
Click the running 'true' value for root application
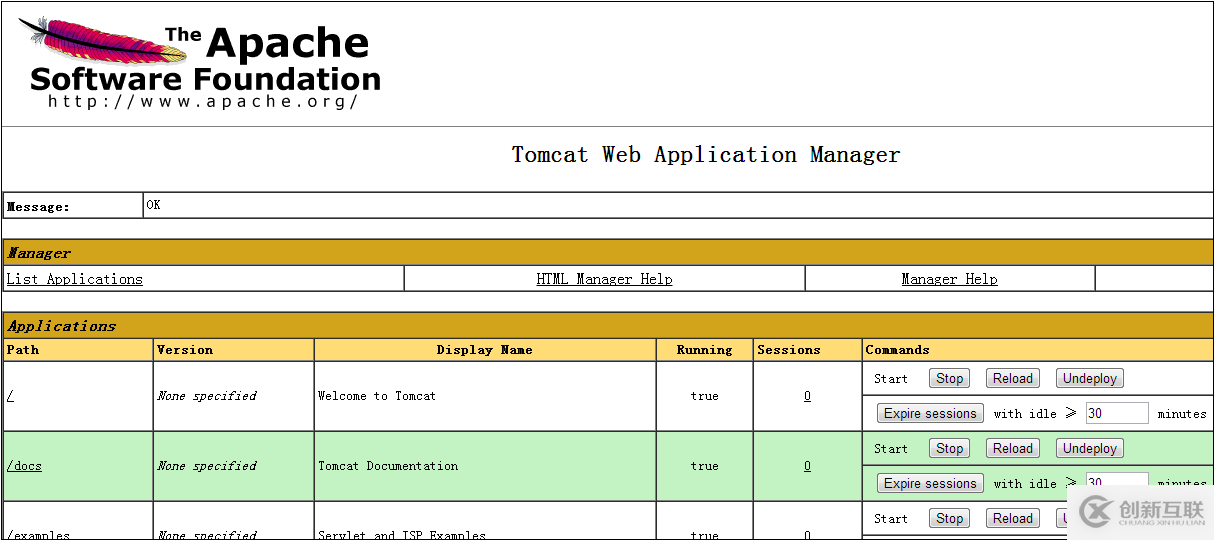click(x=704, y=396)
